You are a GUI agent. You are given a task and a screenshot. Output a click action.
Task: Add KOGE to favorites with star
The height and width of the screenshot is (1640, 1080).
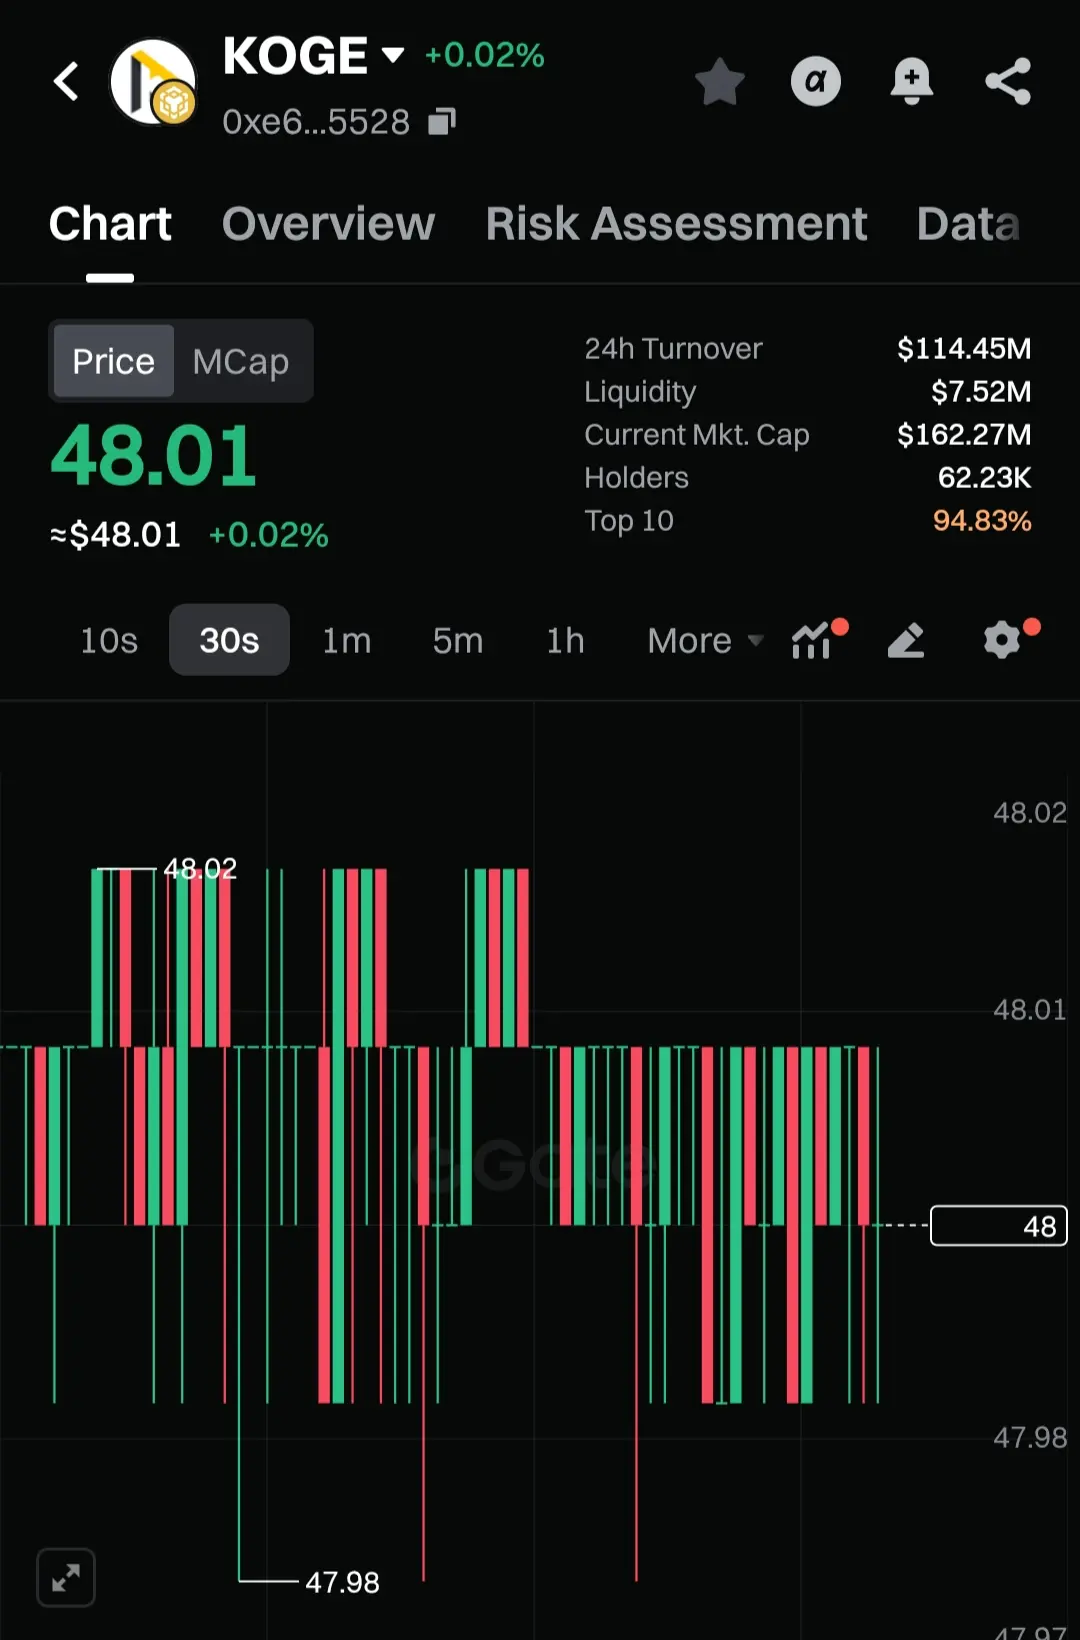click(720, 82)
